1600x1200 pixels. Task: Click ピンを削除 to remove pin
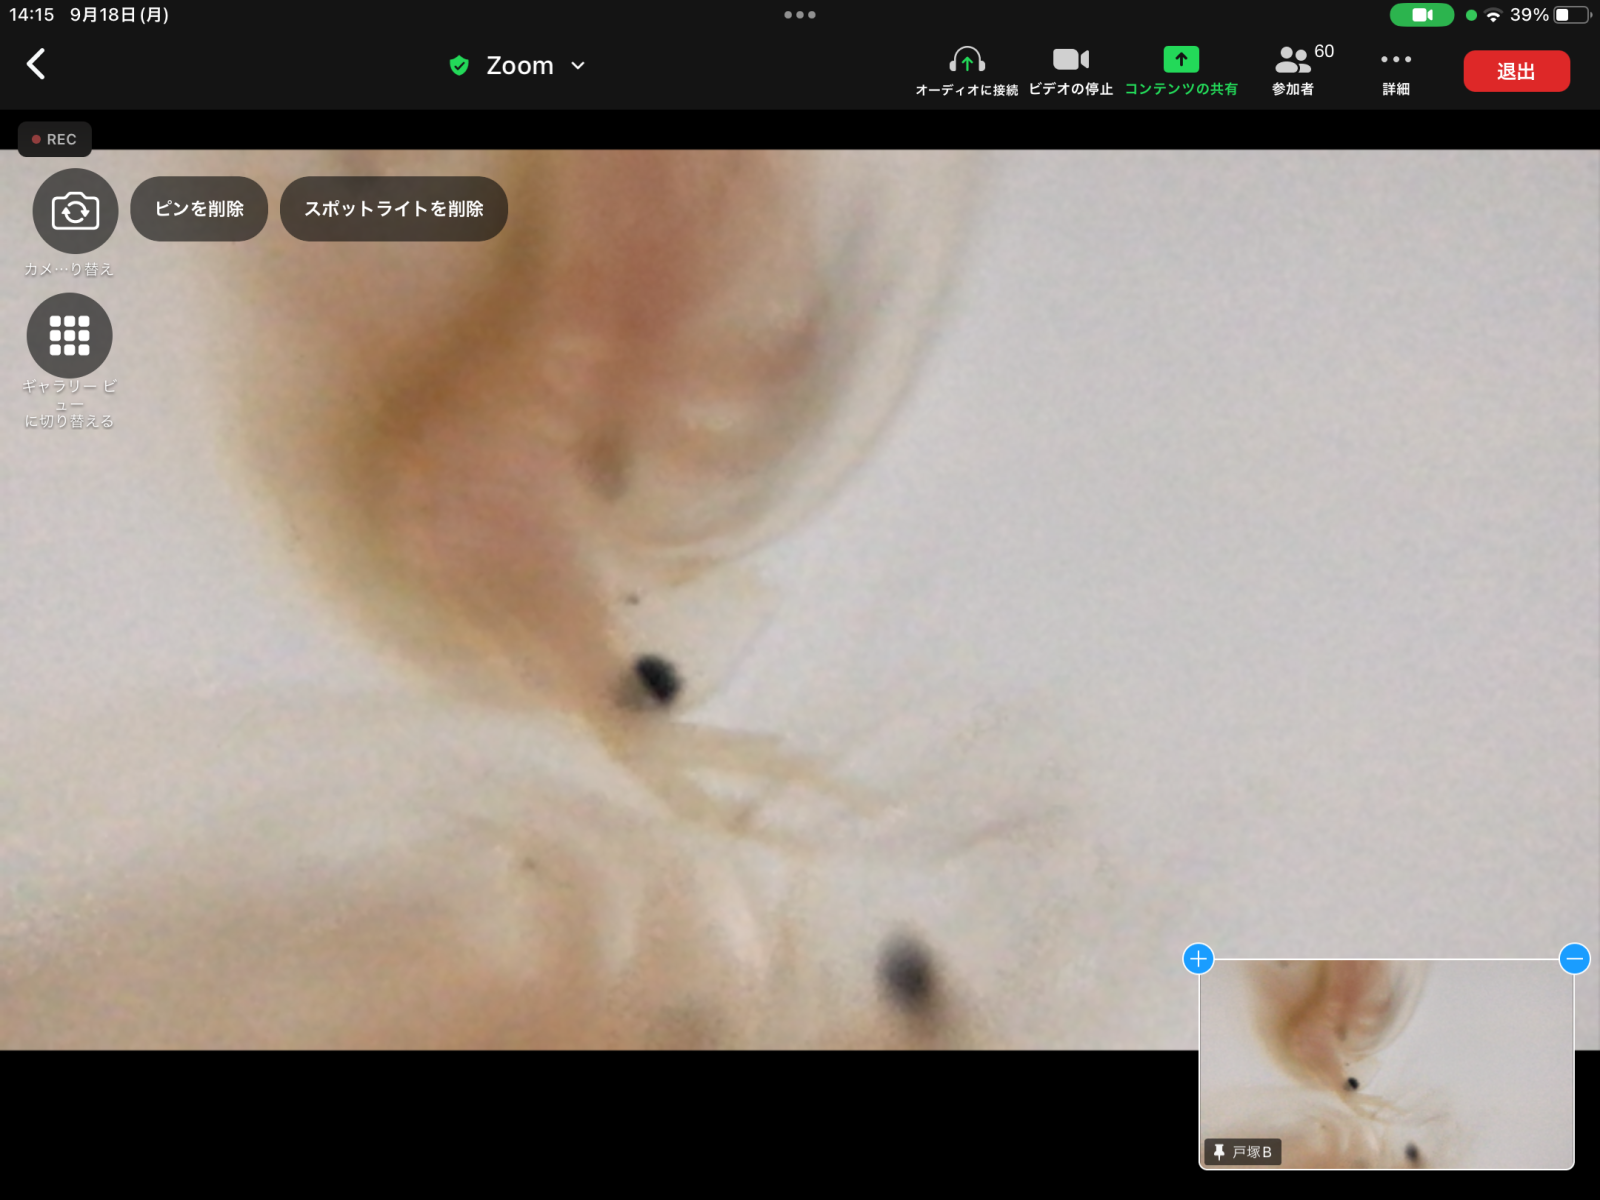(x=199, y=209)
